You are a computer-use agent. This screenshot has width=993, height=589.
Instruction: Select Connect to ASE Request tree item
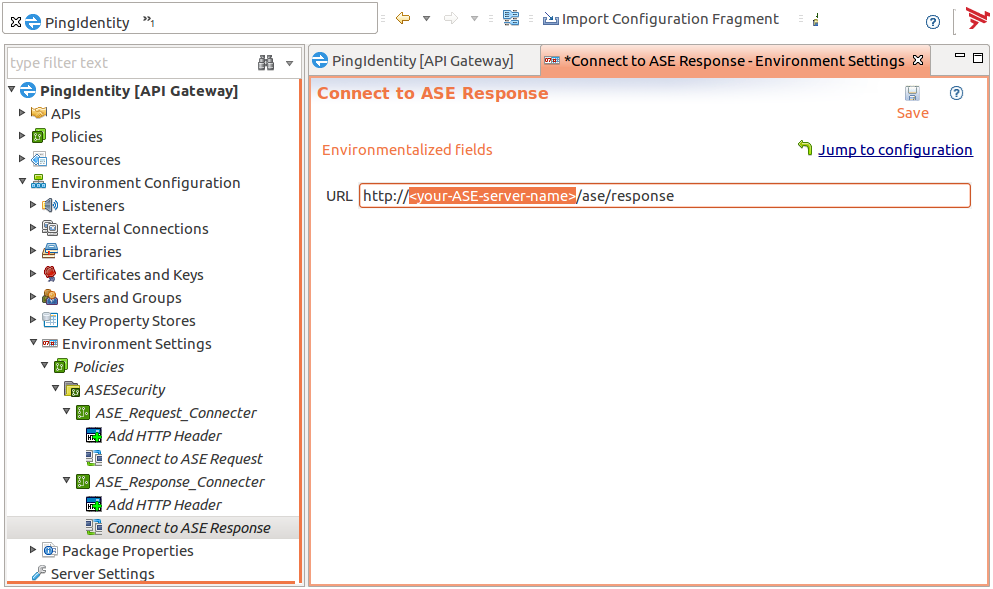pyautogui.click(x=184, y=459)
